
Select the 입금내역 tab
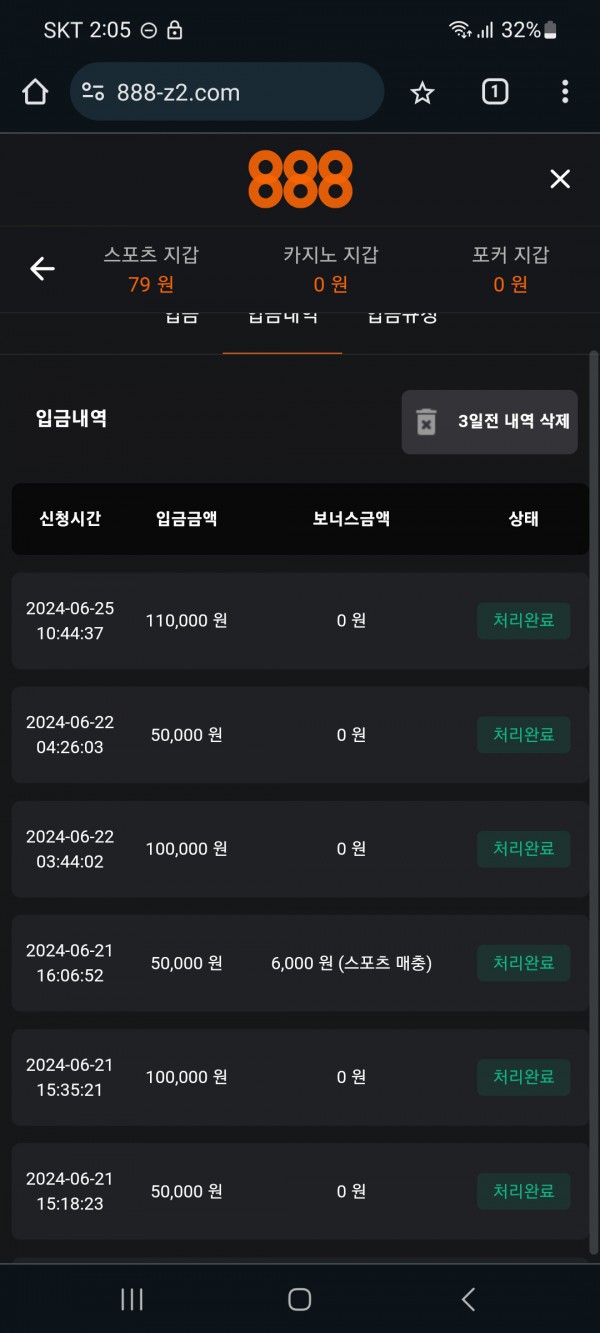click(x=282, y=320)
